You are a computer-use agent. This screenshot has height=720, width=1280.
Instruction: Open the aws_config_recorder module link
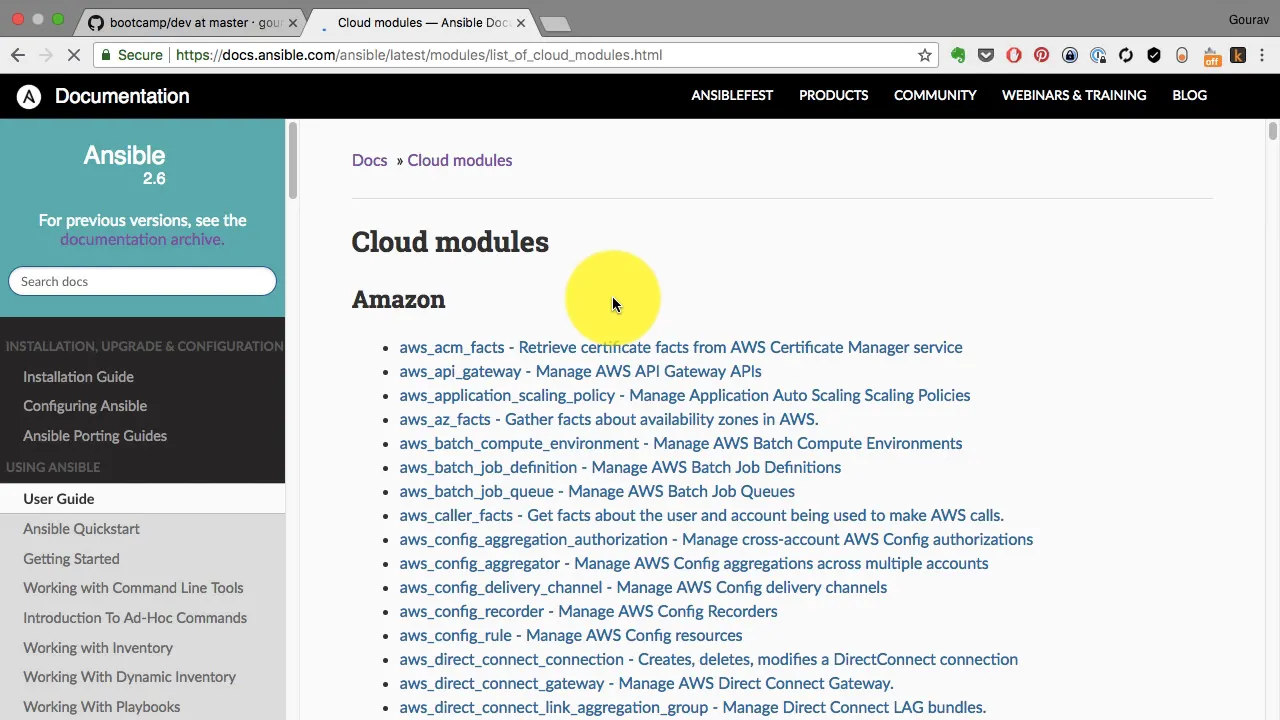588,611
